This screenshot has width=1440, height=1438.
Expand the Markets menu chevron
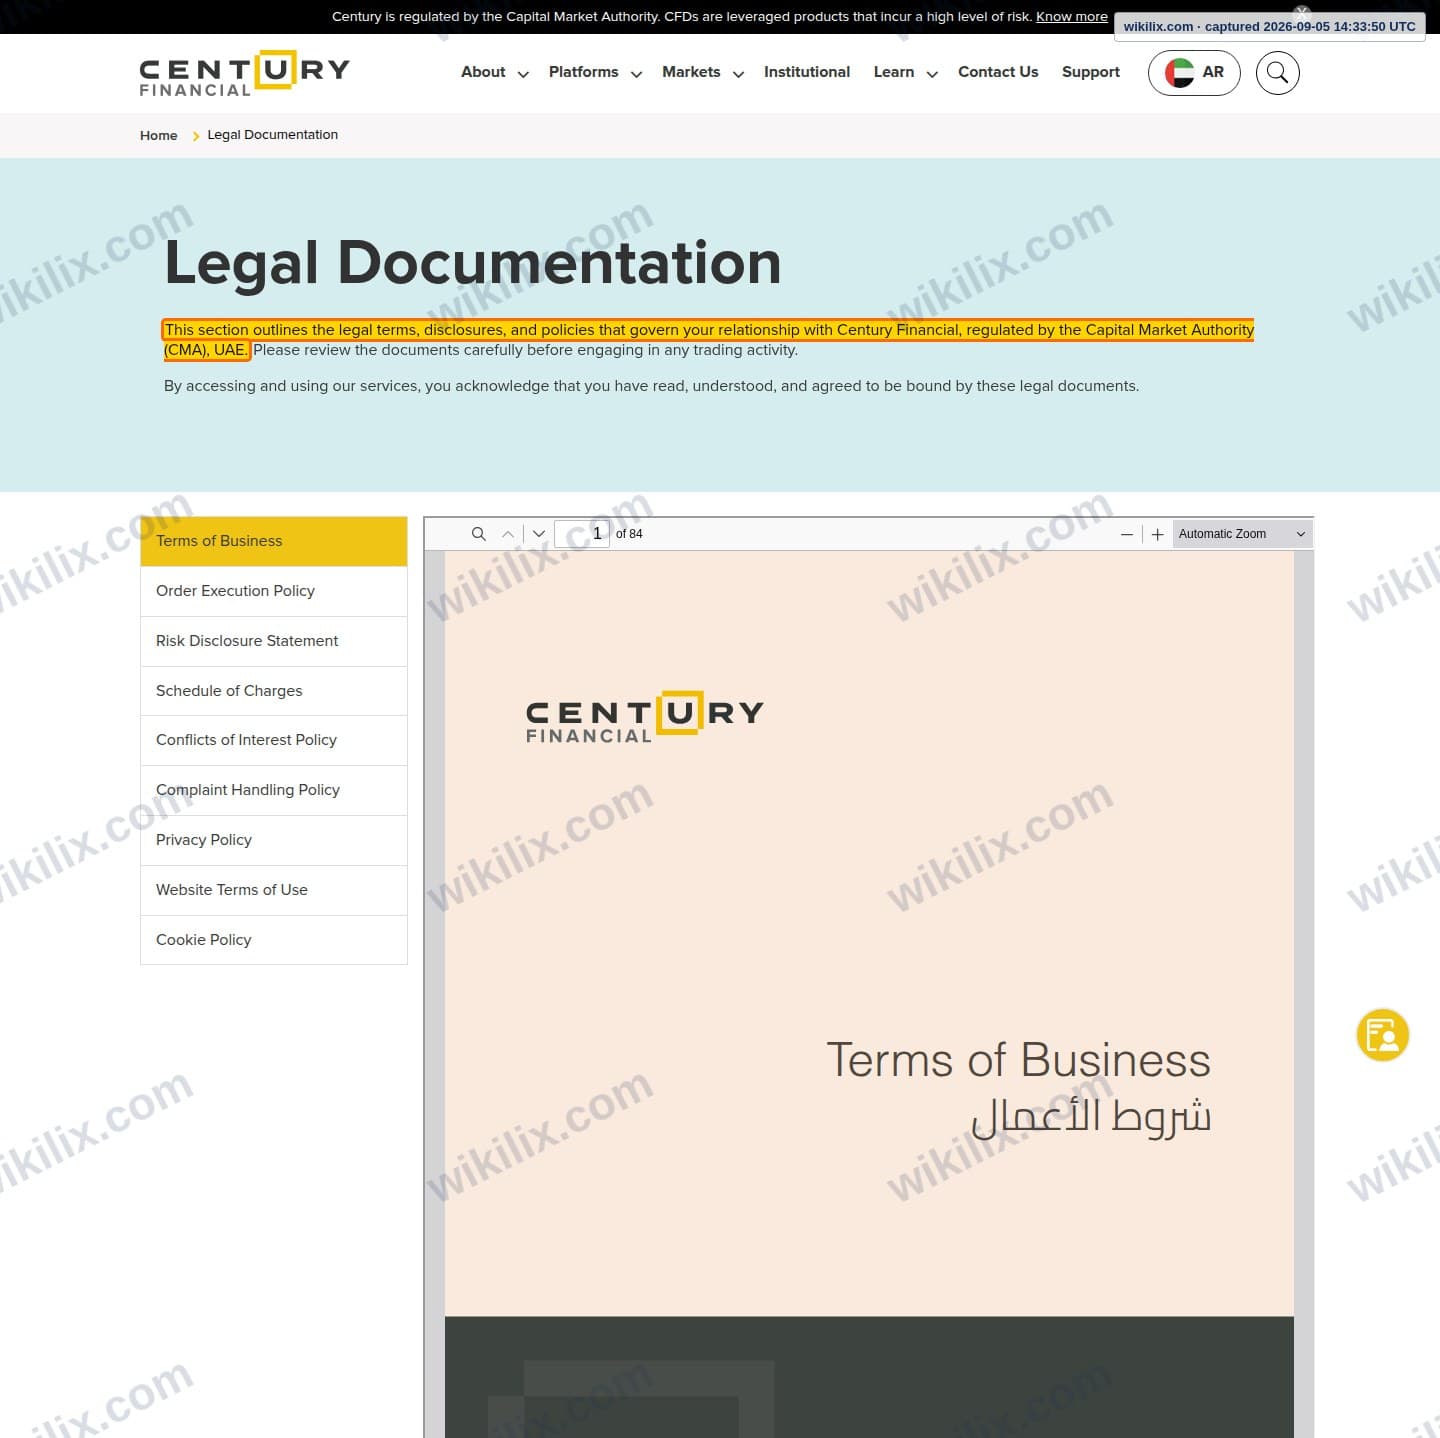point(738,74)
